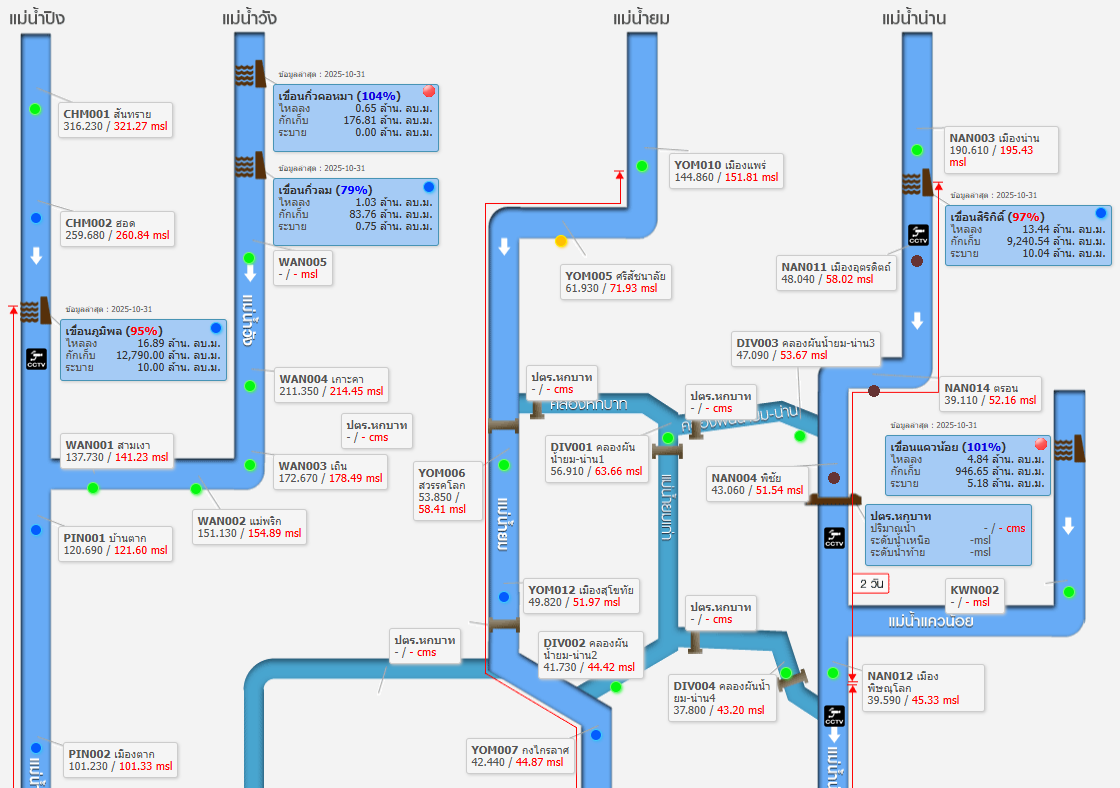Click the blue station dot for CHM002
This screenshot has width=1120, height=788.
coord(36,218)
